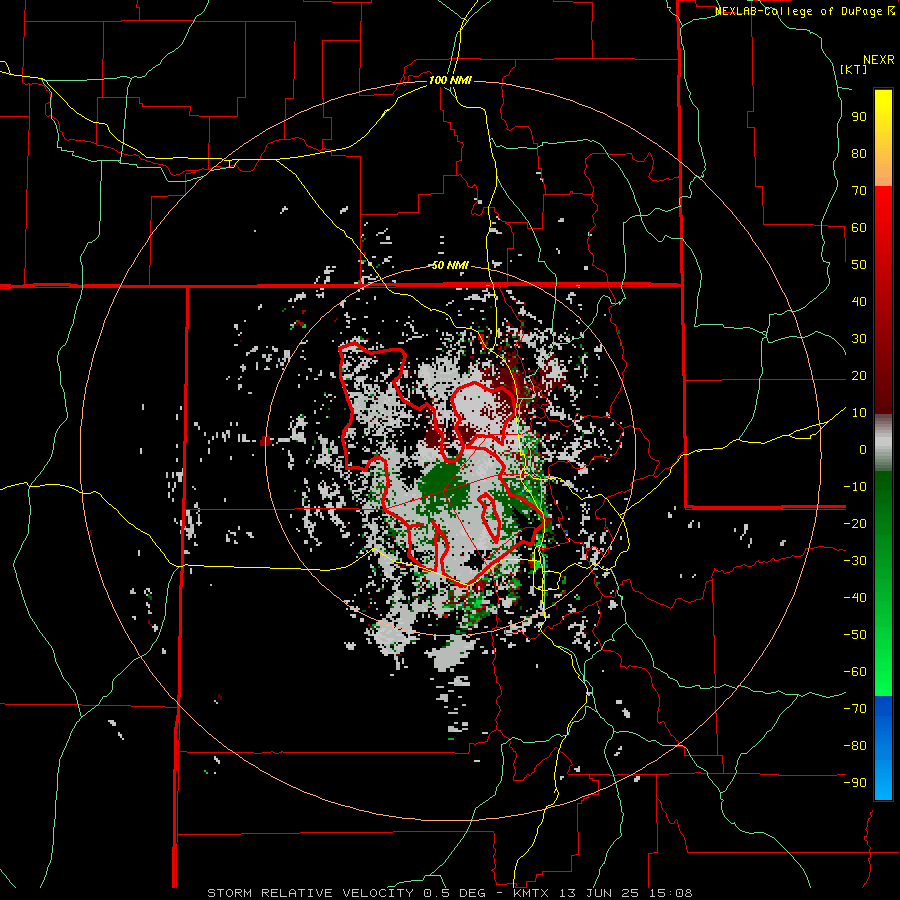Select the -90 scale label
The width and height of the screenshot is (900, 900).
(x=855, y=783)
